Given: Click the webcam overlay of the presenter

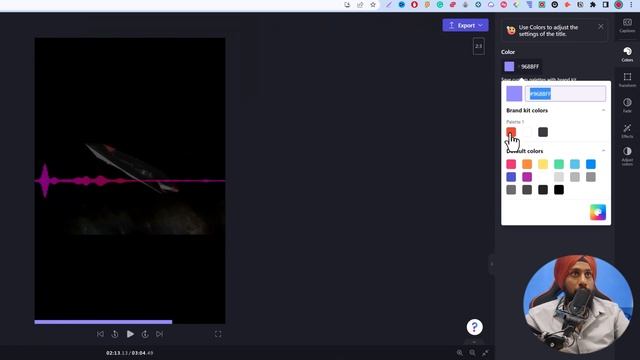Looking at the screenshot, I should coord(578,304).
